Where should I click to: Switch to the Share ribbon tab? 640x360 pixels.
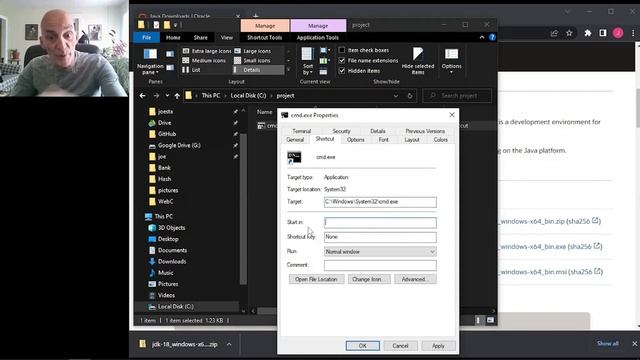point(200,38)
